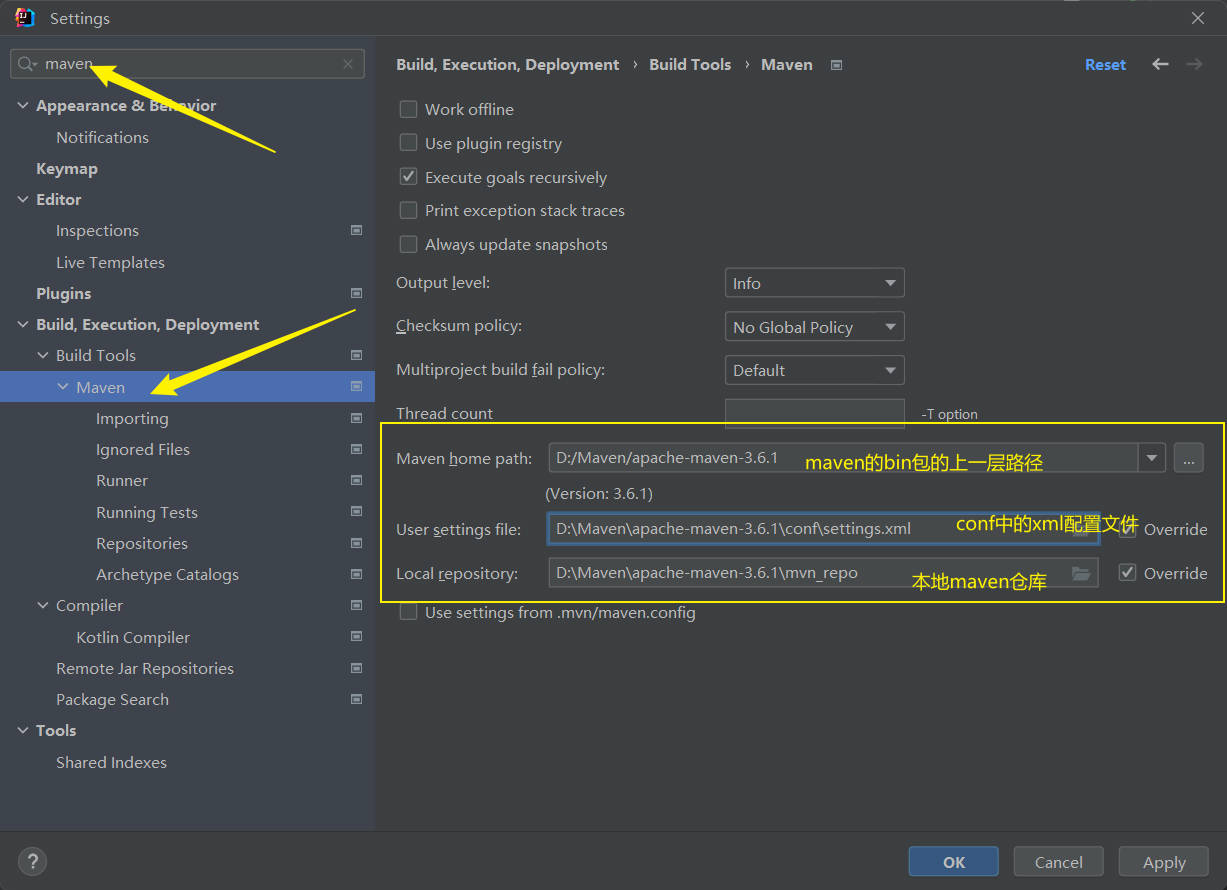Viewport: 1227px width, 890px height.
Task: Click the project-level marker beside Ignored Files
Action: point(356,449)
